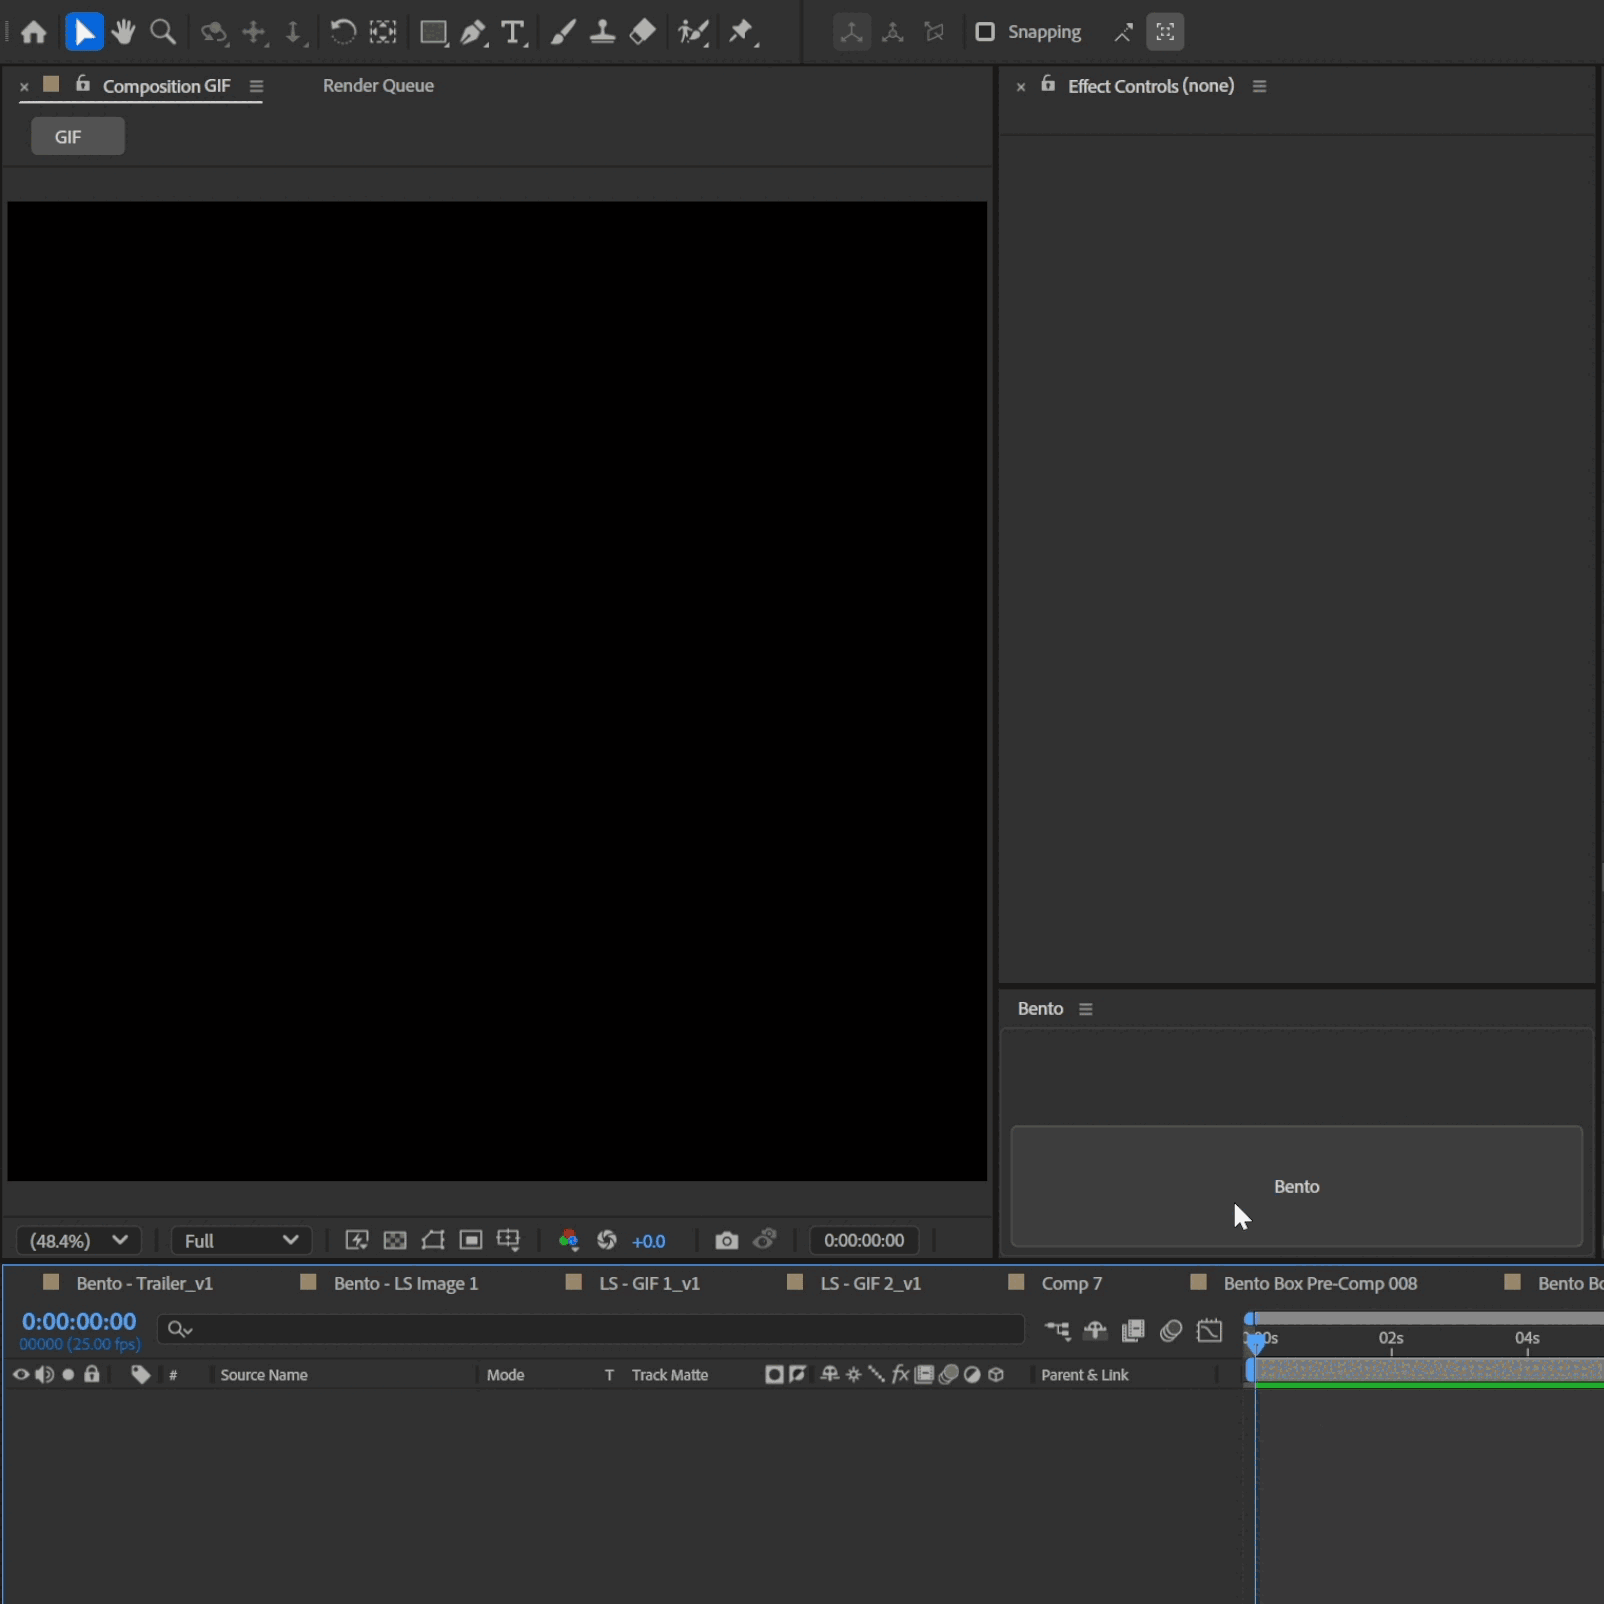Switch to LS - GIF 1_v1 tab
The height and width of the screenshot is (1604, 1604).
pyautogui.click(x=650, y=1283)
